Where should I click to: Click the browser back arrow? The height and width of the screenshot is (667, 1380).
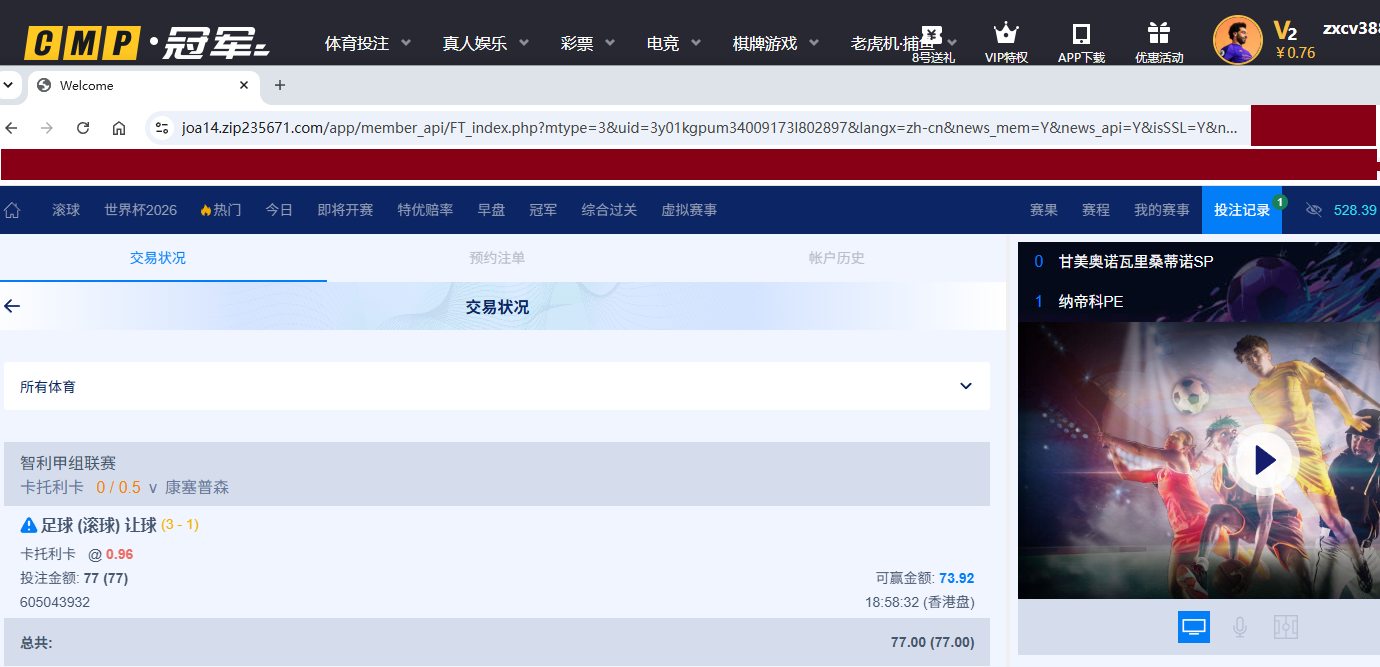point(12,128)
